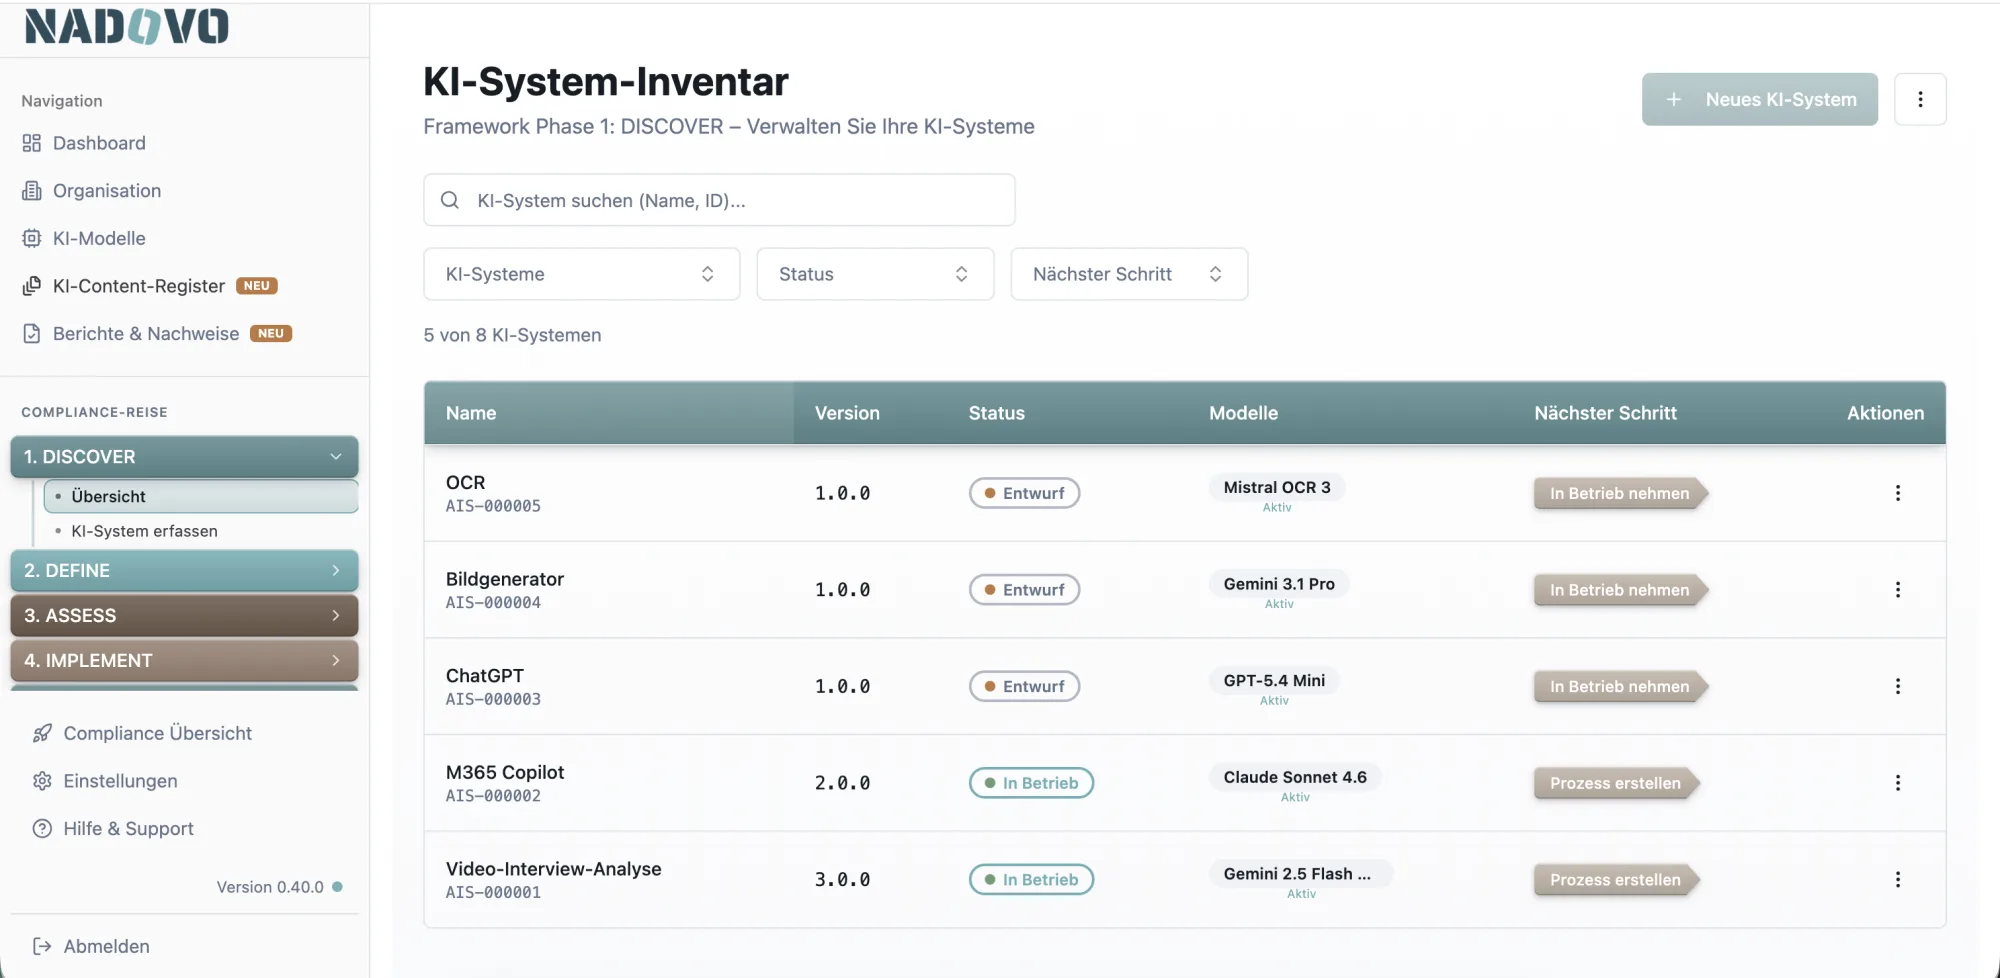
Task: Open actions menu for OCR row
Action: pos(1898,493)
